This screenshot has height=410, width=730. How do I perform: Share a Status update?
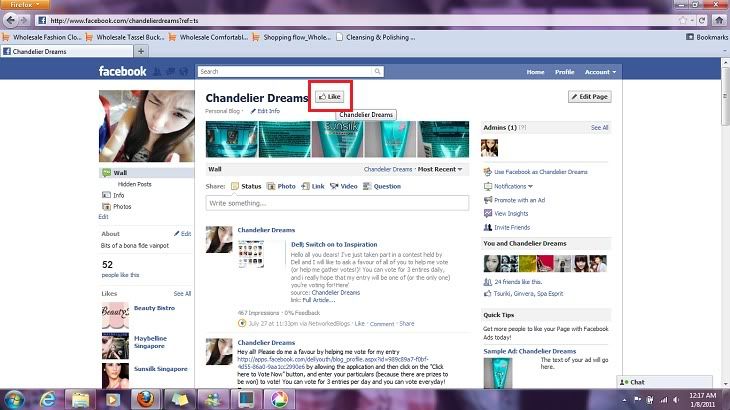246,186
